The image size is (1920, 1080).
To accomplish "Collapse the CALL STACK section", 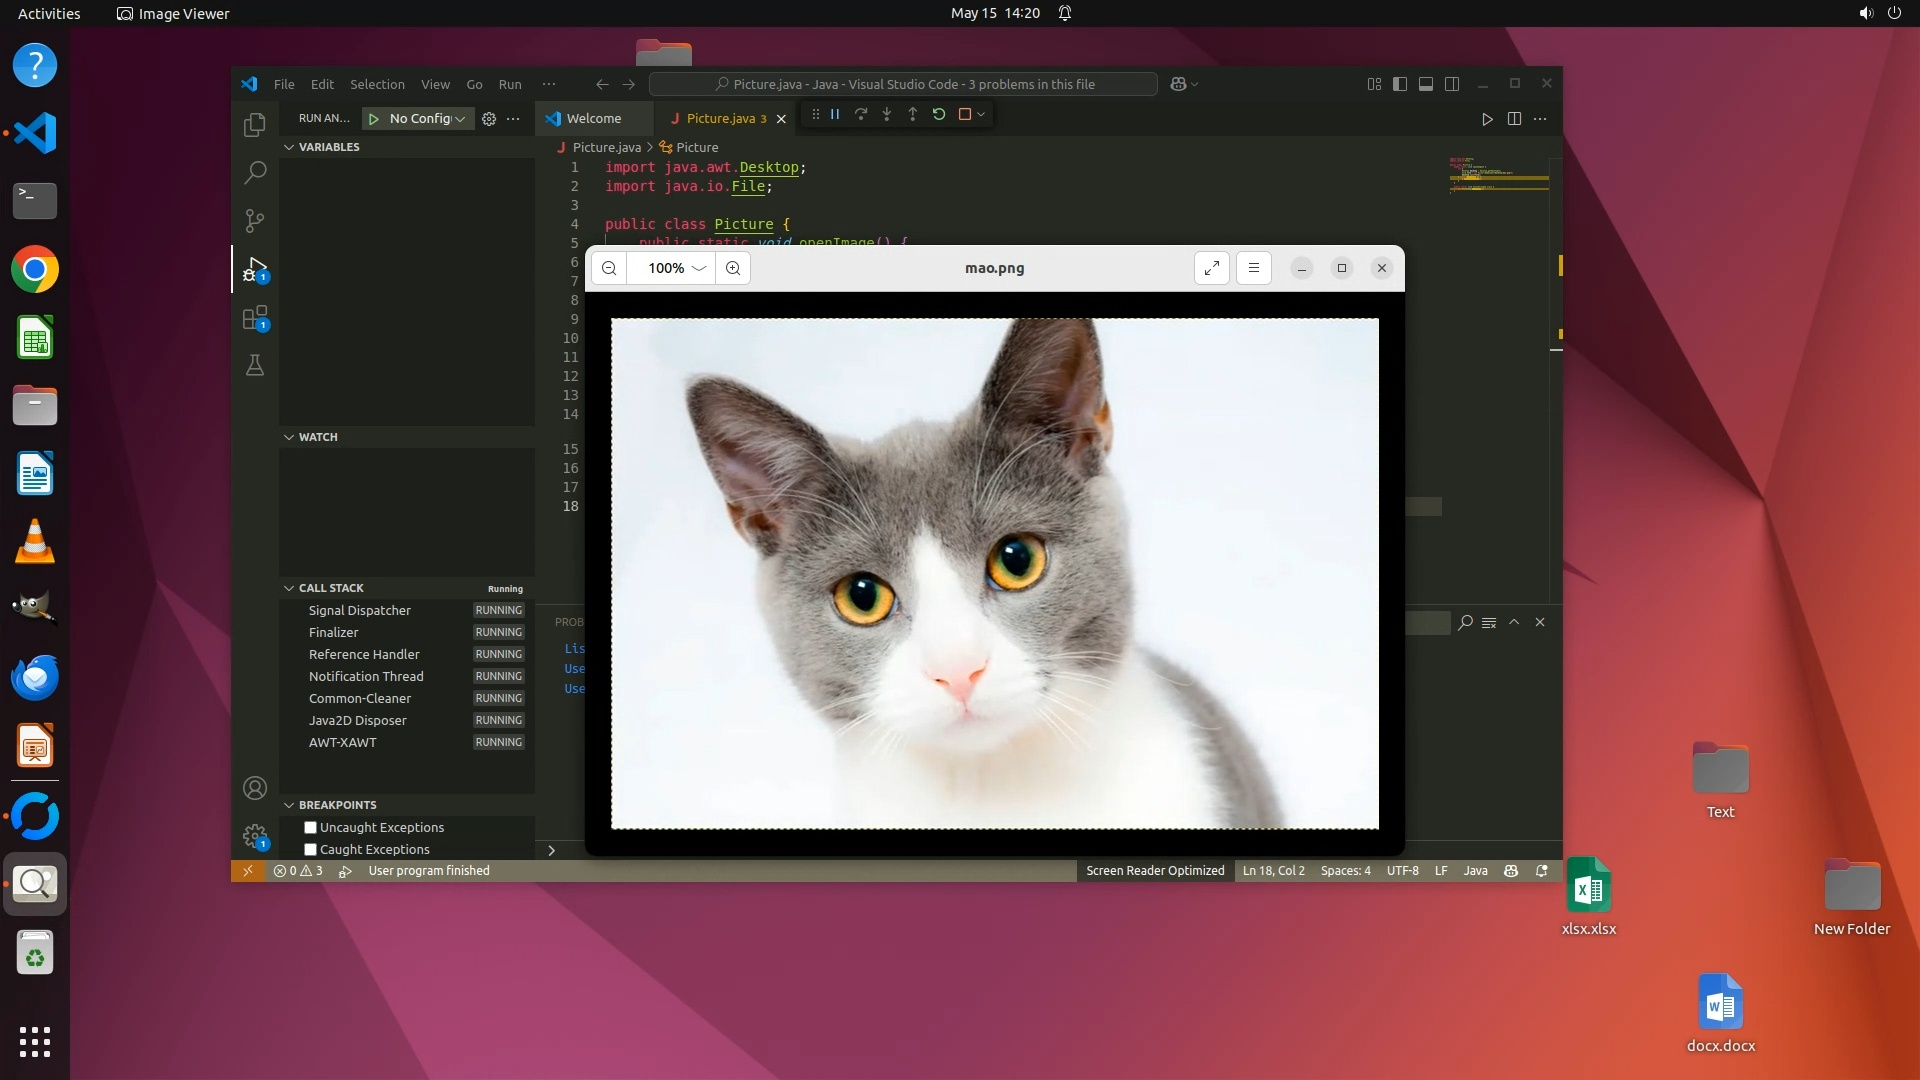I will 331,588.
